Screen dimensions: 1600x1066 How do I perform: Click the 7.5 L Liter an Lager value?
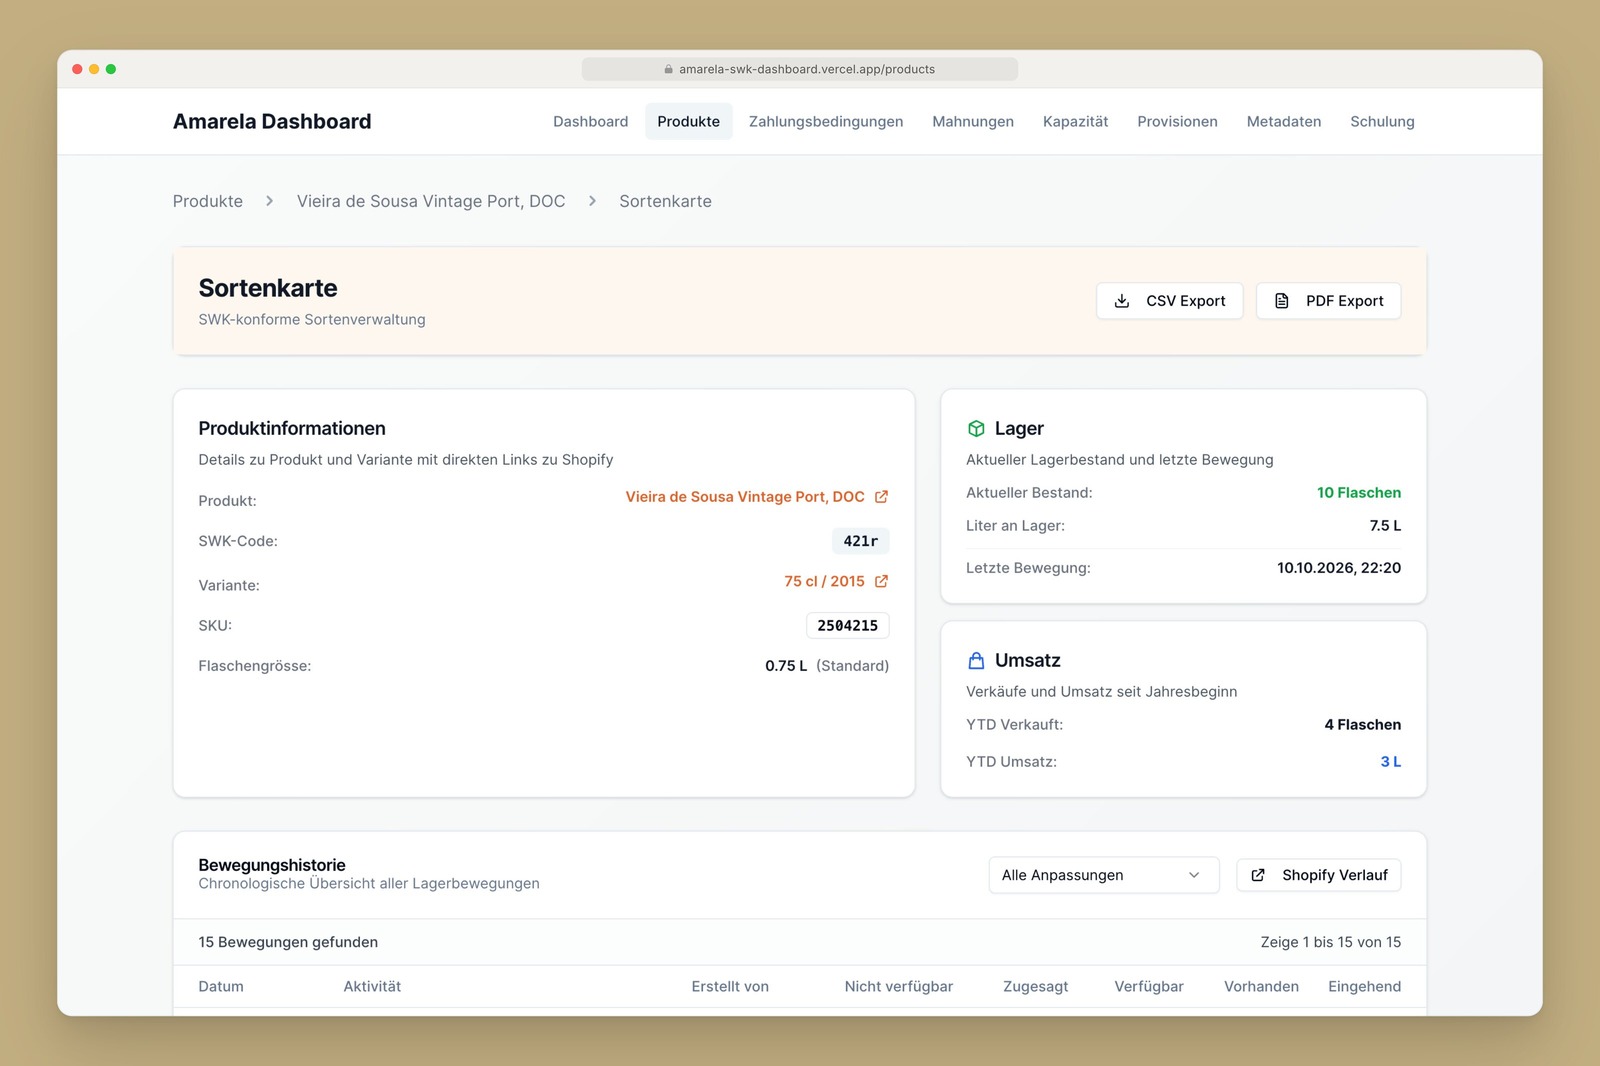point(1385,526)
